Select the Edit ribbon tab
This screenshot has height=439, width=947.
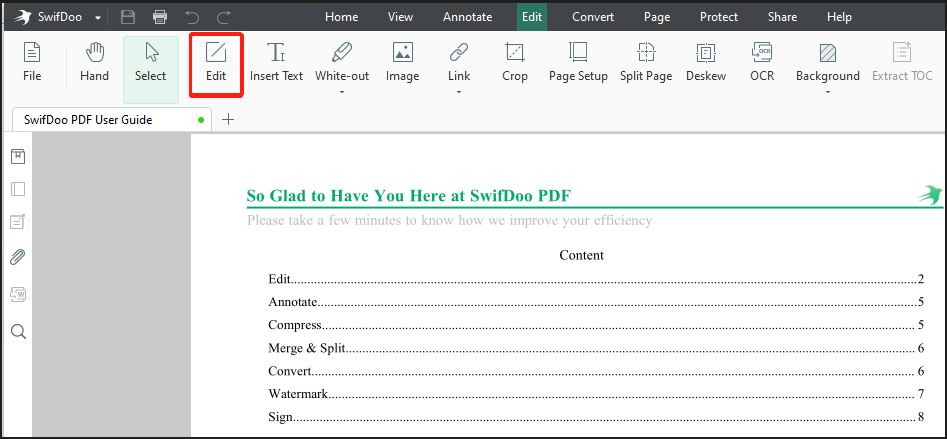[x=532, y=17]
